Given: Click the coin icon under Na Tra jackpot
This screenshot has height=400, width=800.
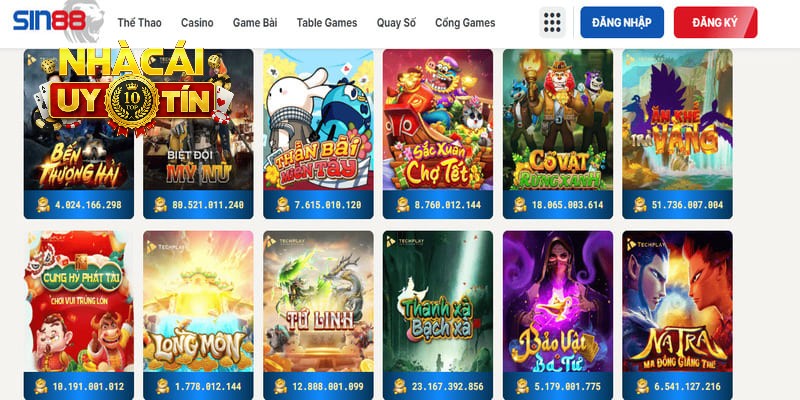Looking at the screenshot, I should point(642,386).
